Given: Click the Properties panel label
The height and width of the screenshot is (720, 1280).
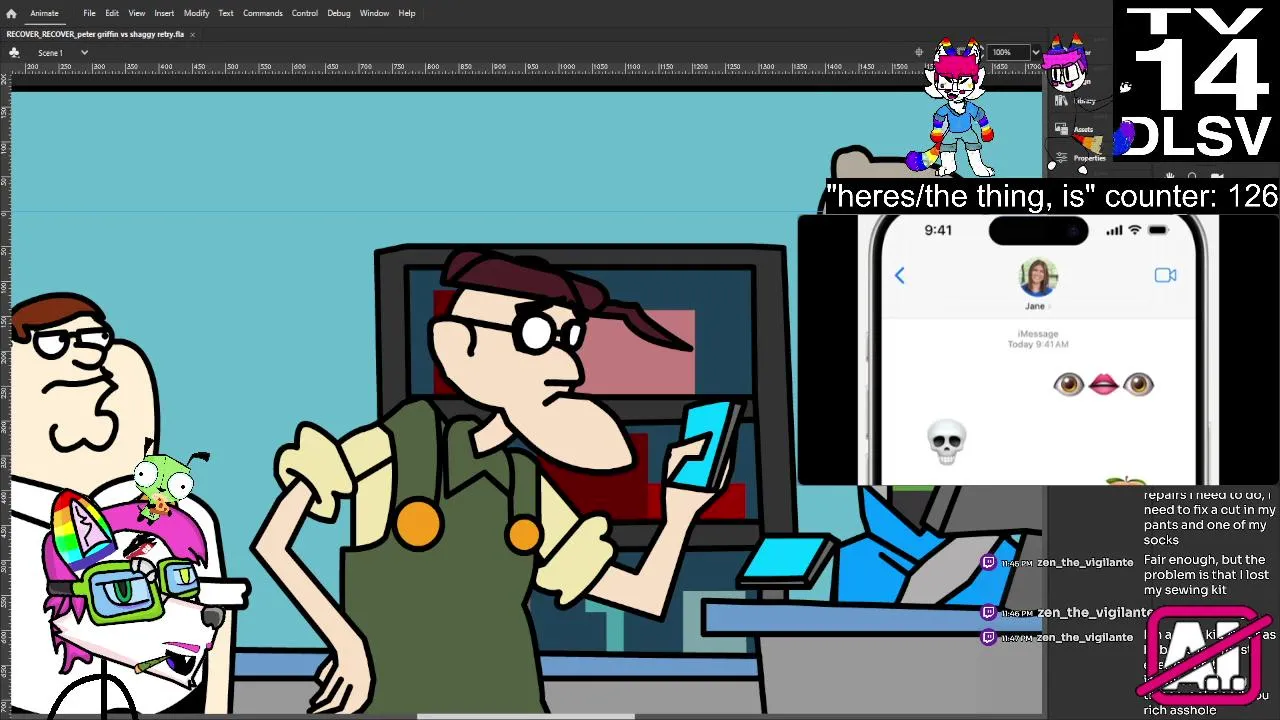Looking at the screenshot, I should pyautogui.click(x=1089, y=158).
